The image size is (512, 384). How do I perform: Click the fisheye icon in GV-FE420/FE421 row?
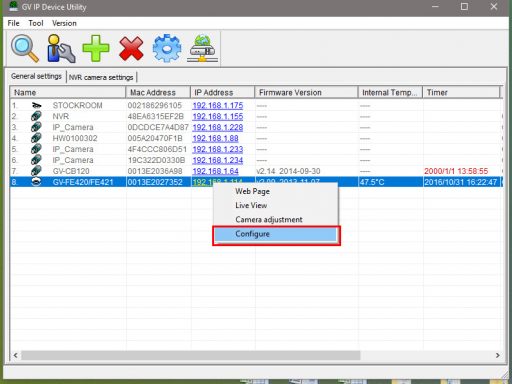(36, 182)
